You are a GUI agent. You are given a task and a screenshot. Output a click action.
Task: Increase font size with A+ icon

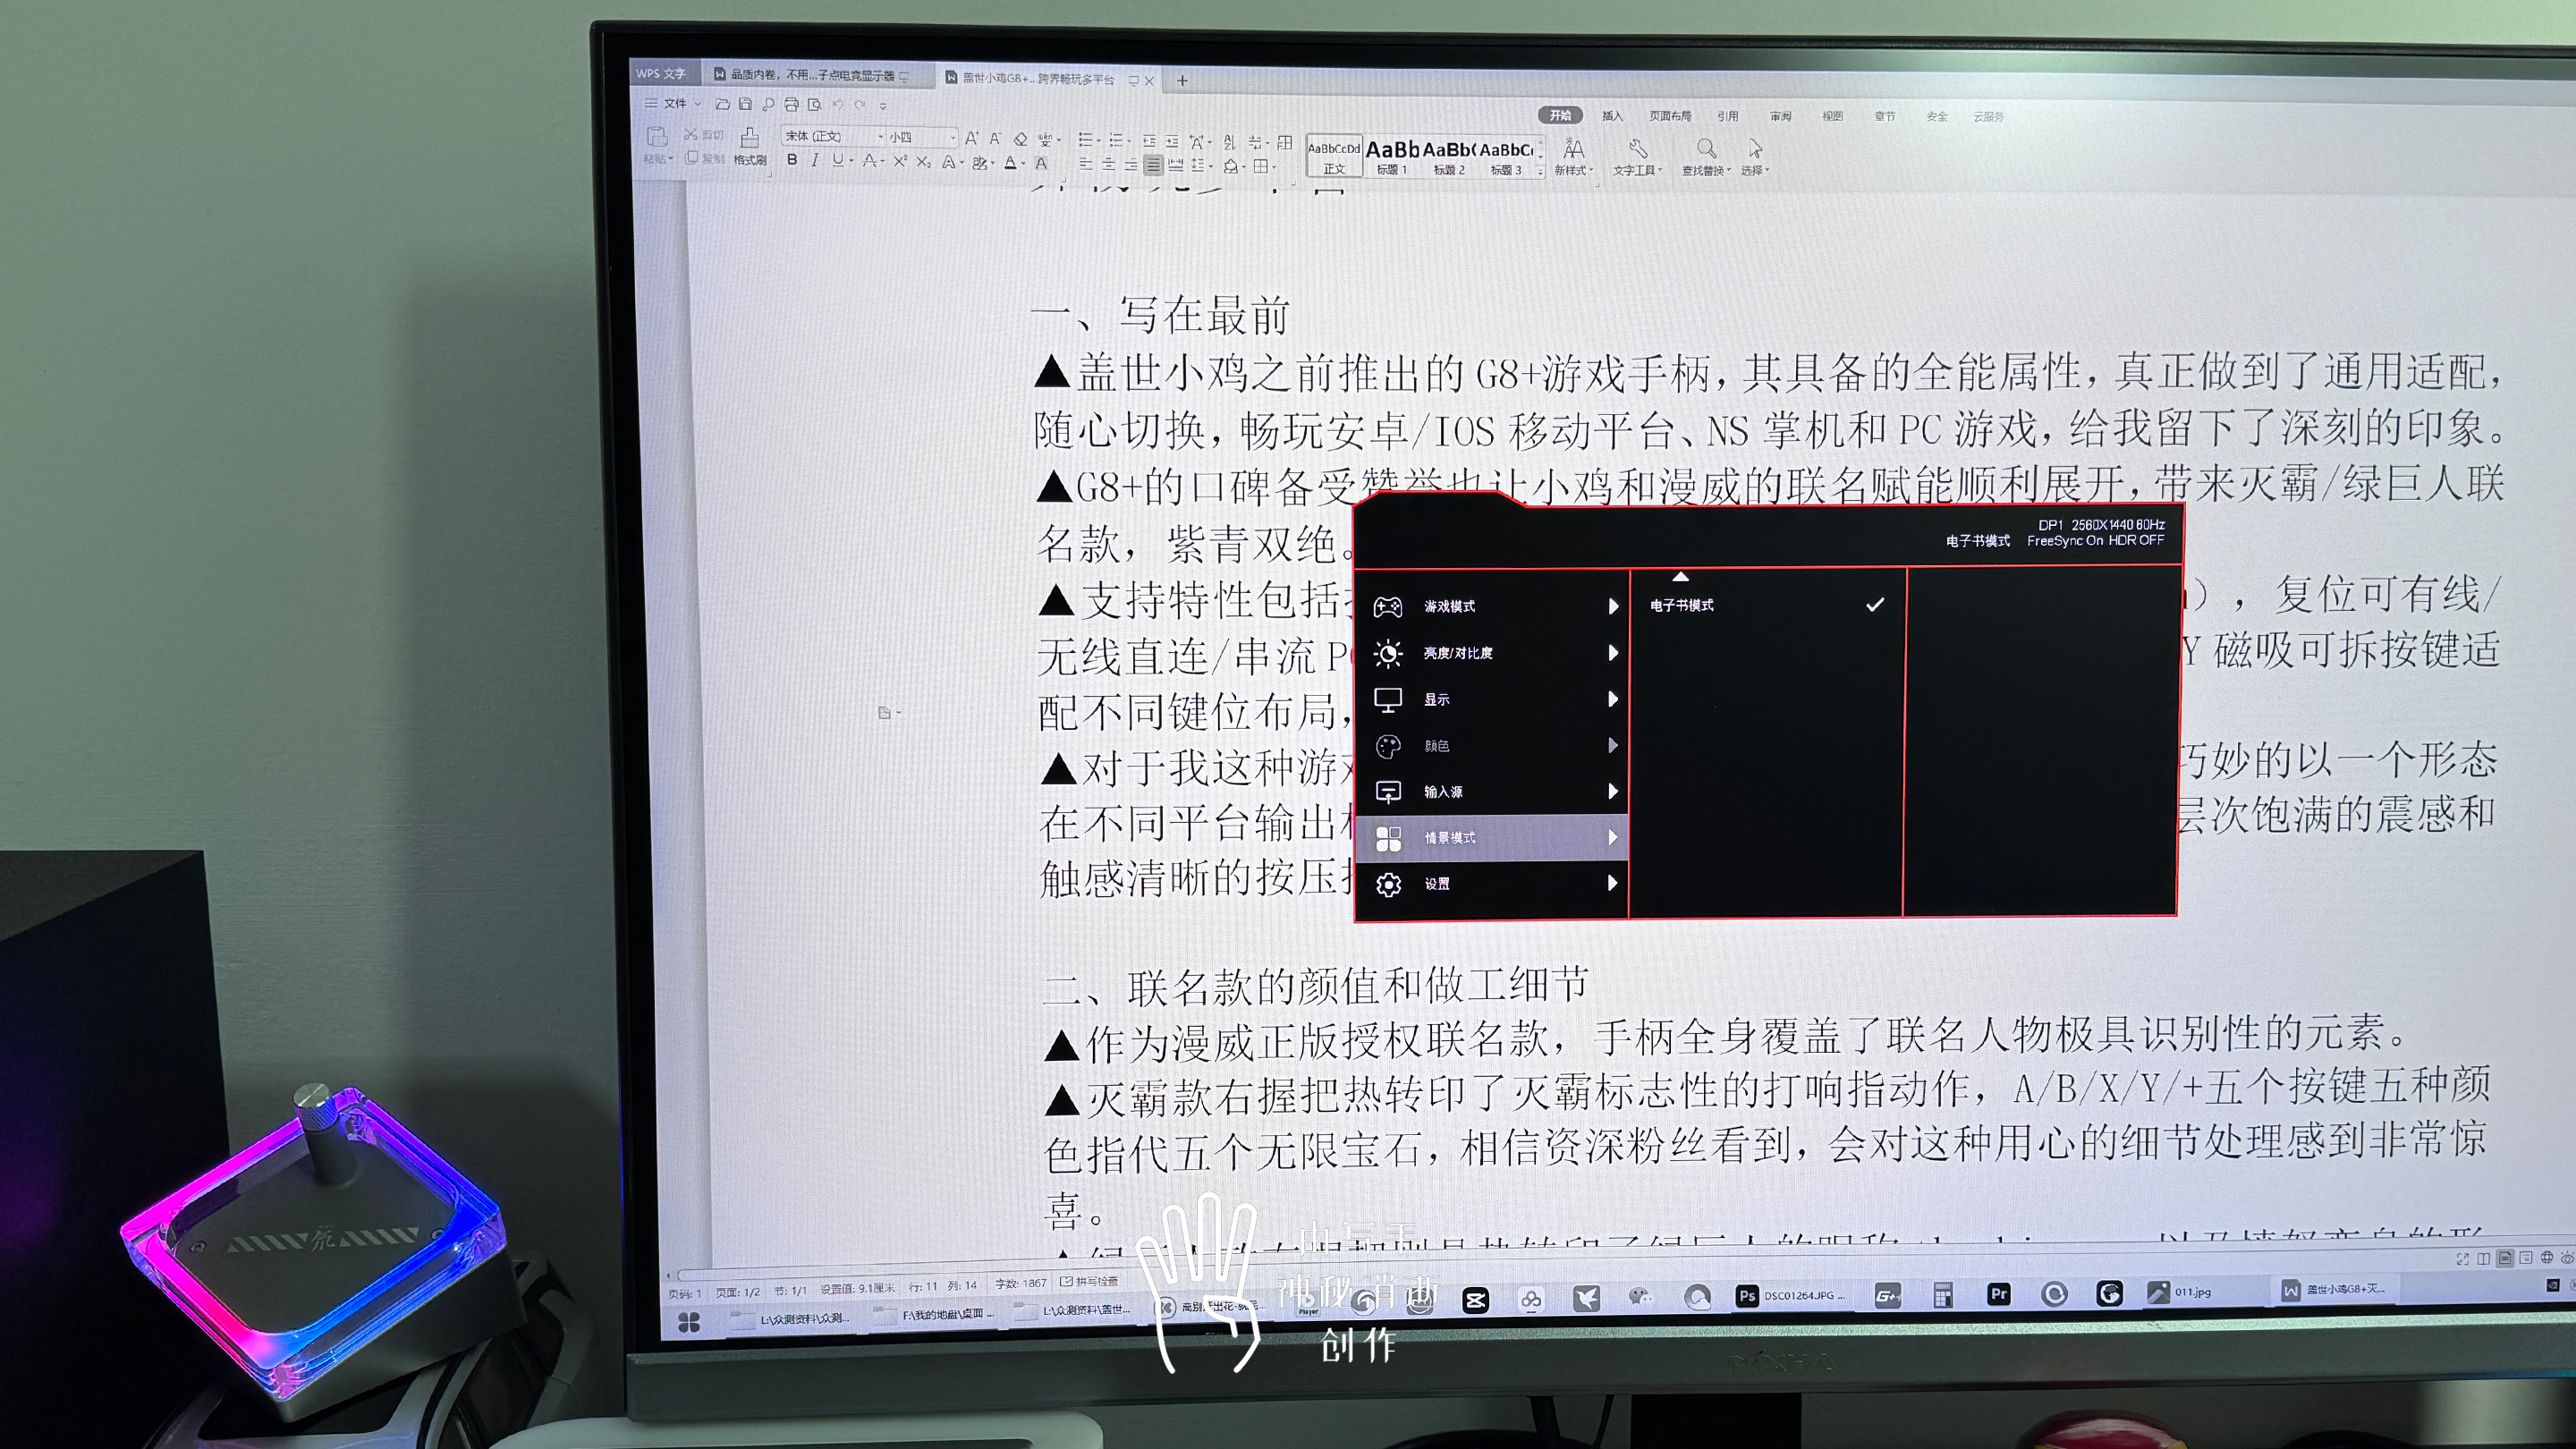point(971,139)
